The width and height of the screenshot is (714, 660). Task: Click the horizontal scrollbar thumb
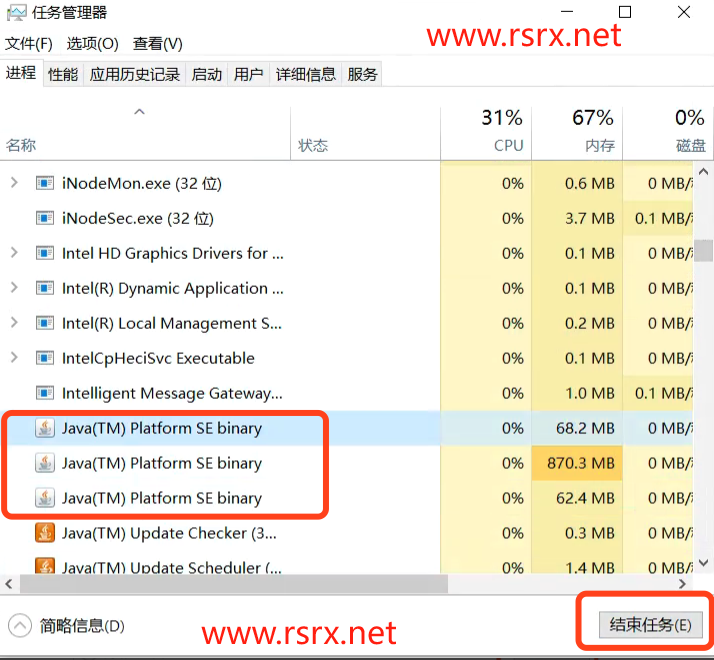pos(234,583)
